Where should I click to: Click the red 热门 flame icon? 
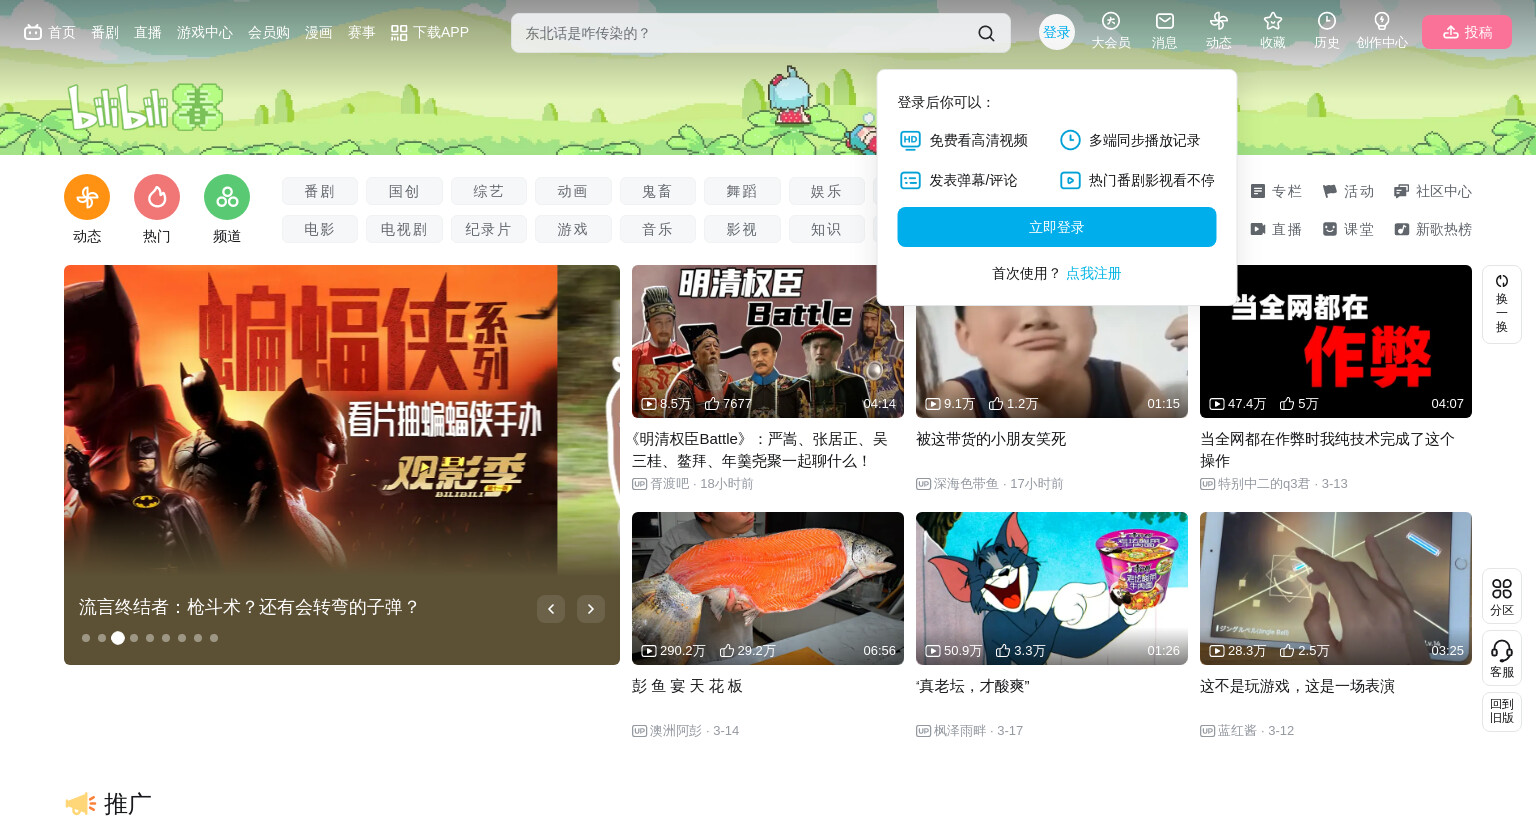[x=157, y=197]
